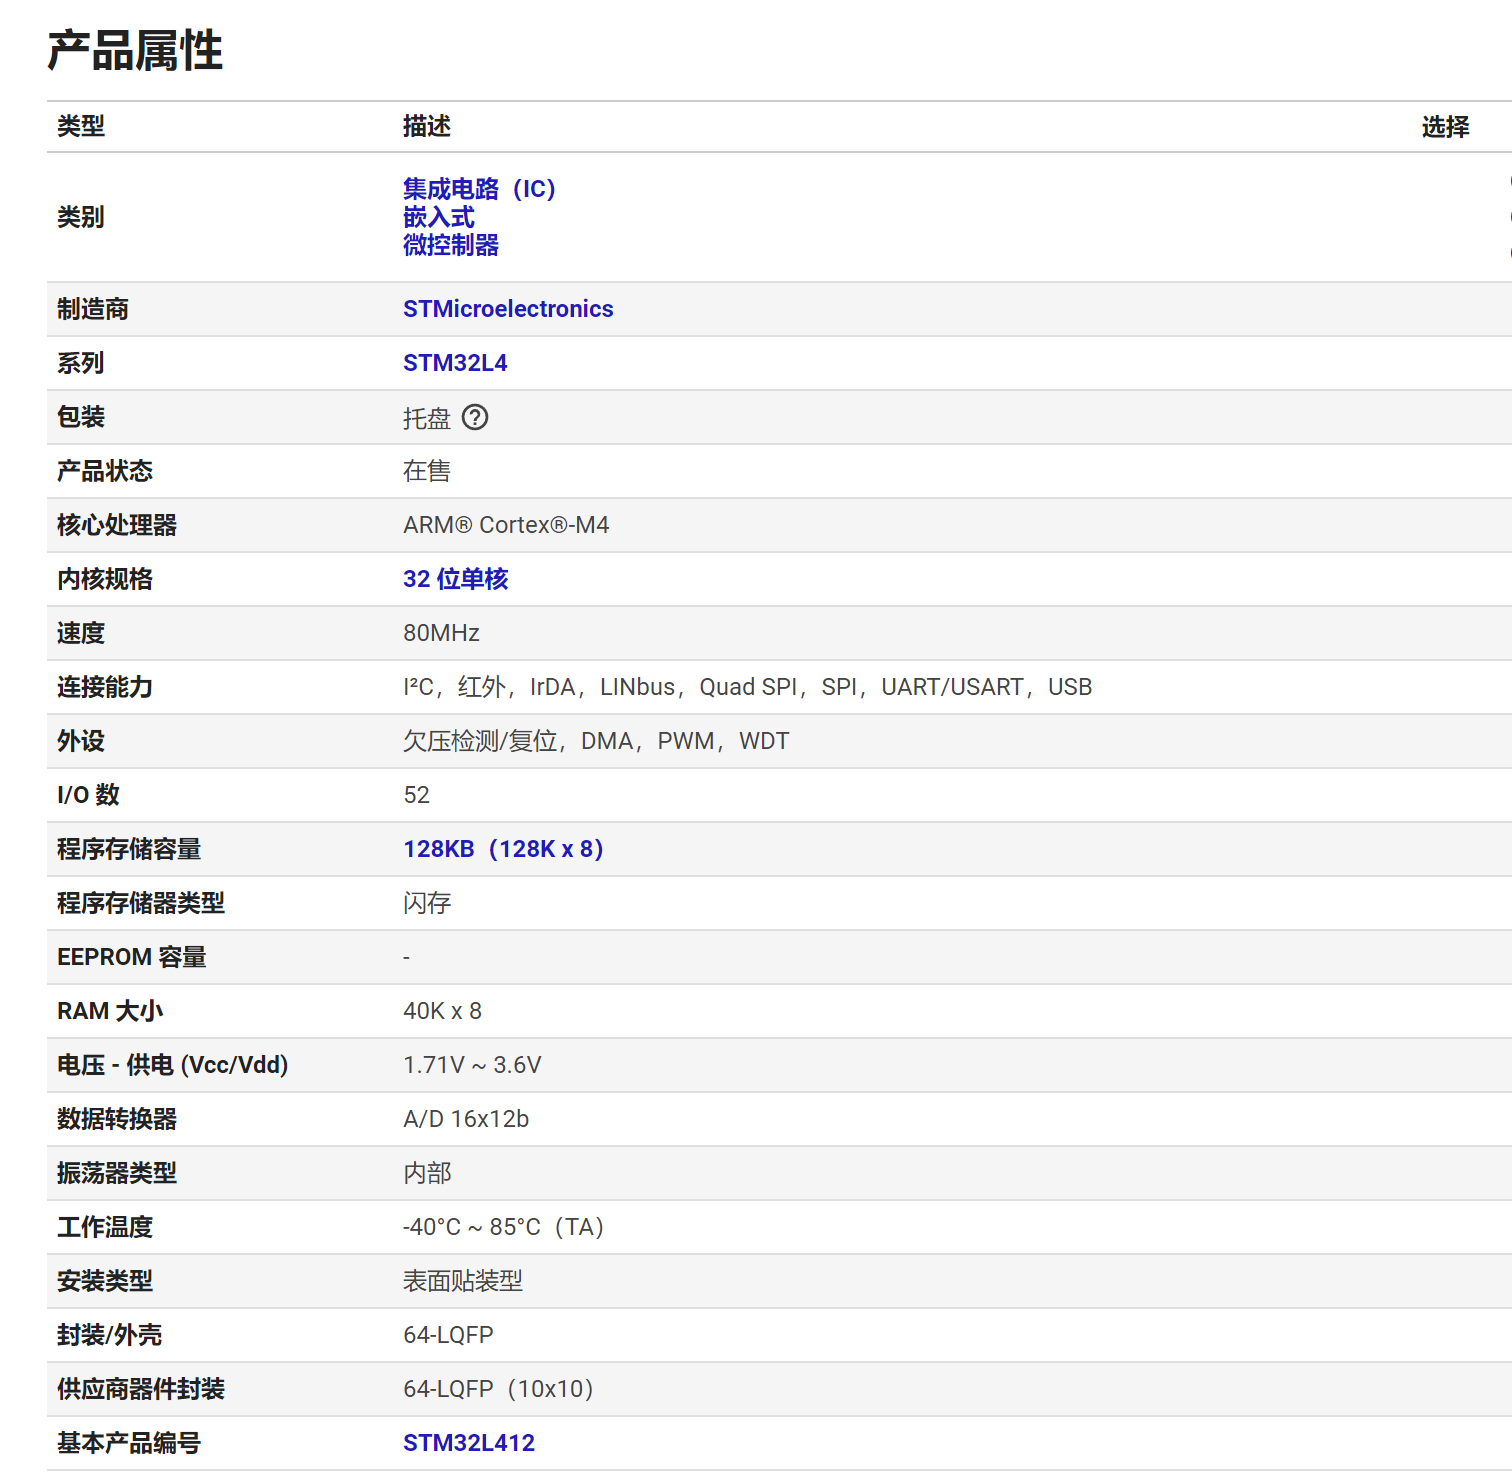Image resolution: width=1512 pixels, height=1475 pixels.
Task: Select the 封装/外壳 row label
Action: click(x=109, y=1335)
